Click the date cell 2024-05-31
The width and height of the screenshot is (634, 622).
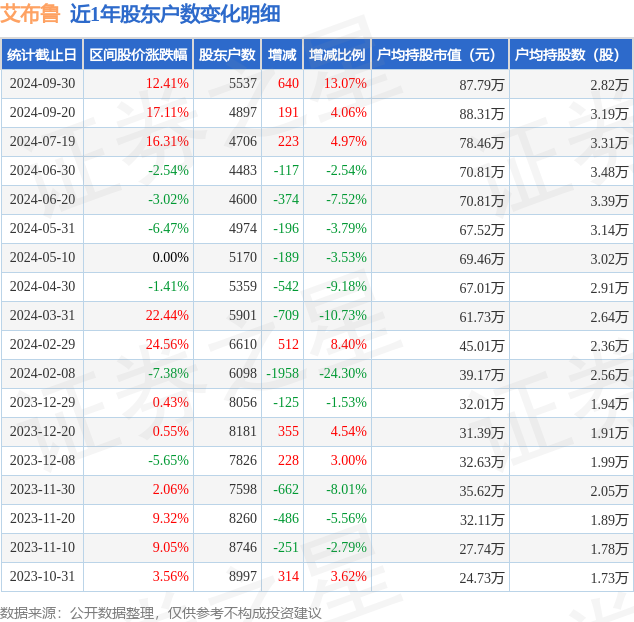click(42, 228)
